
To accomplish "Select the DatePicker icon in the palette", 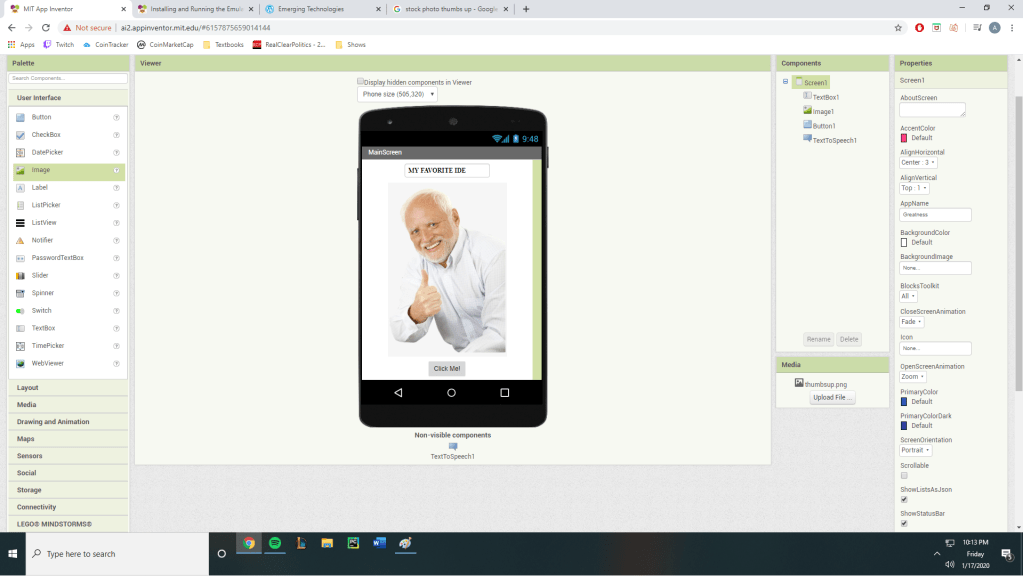I will [x=20, y=152].
